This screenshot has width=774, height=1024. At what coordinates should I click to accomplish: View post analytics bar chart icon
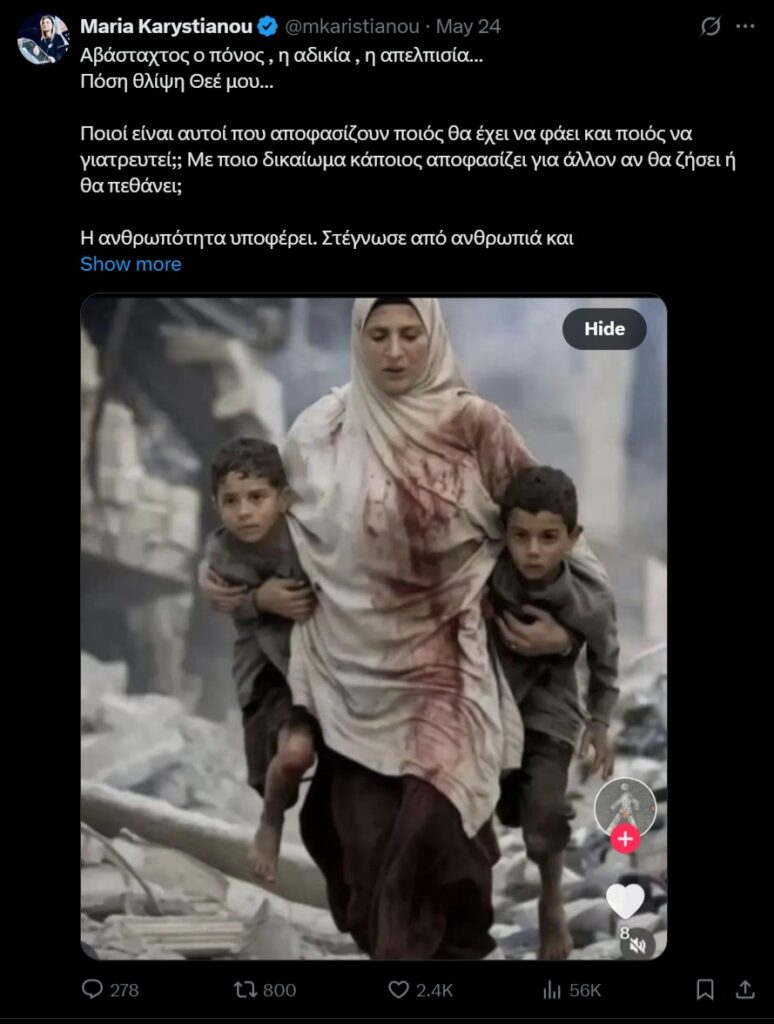click(551, 990)
